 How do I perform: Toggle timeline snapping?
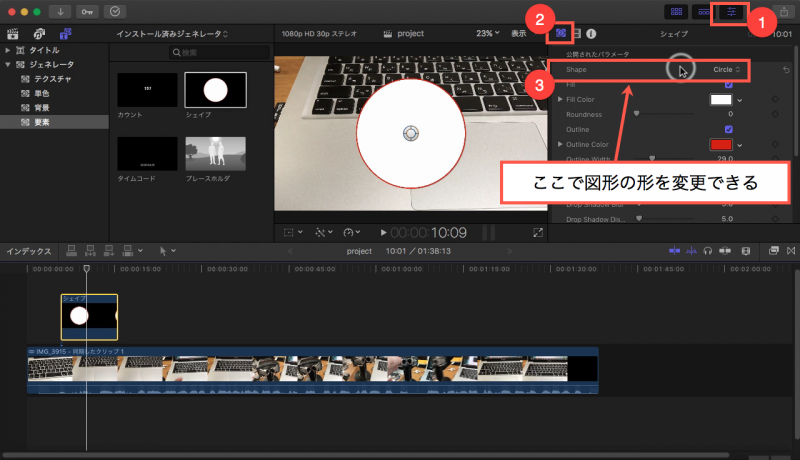724,250
